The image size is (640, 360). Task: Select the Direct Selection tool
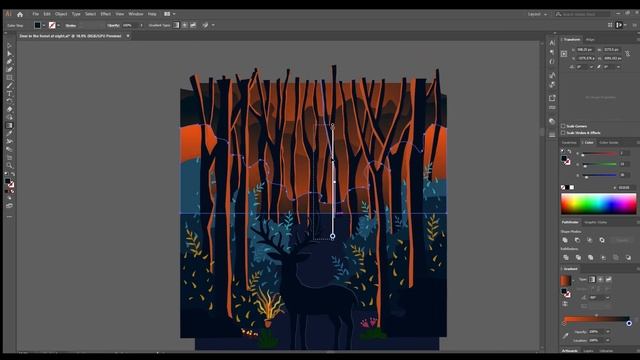(x=9, y=53)
